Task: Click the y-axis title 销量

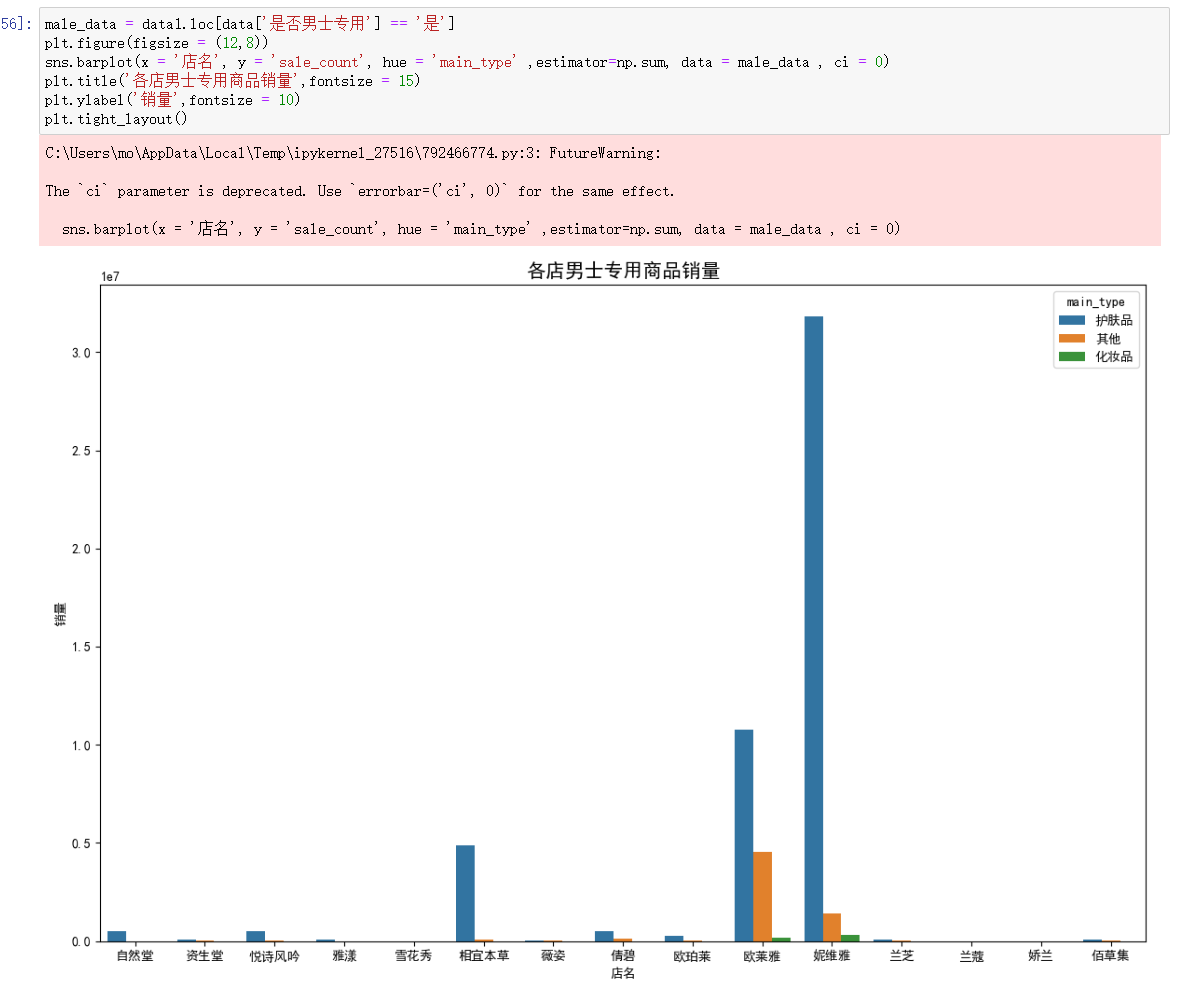Action: (61, 614)
